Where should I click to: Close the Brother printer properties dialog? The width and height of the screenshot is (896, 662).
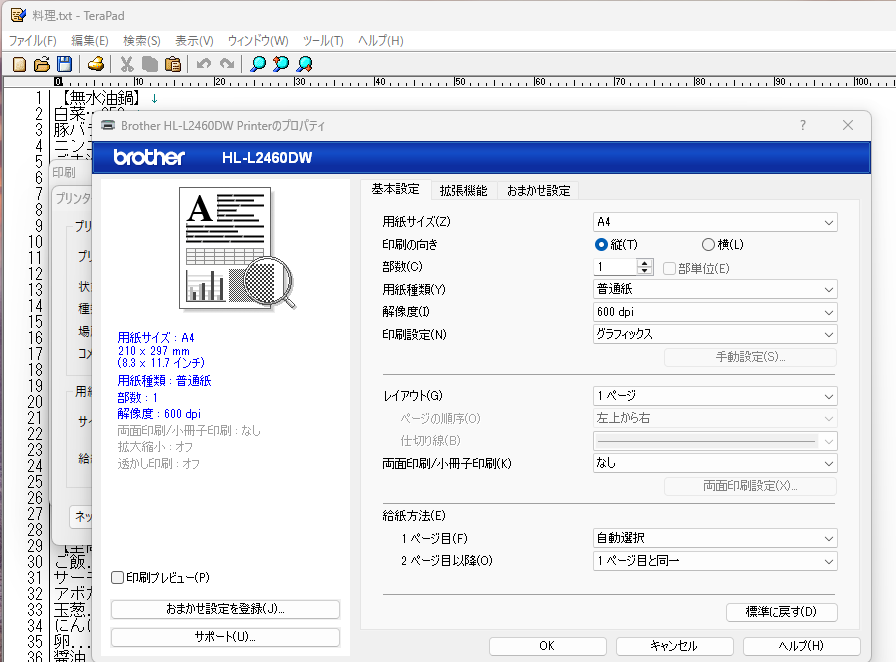coord(848,125)
